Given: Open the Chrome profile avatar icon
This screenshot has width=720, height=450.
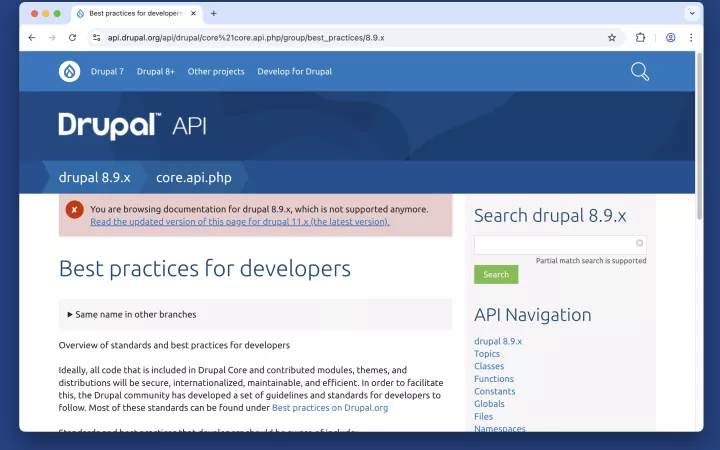Looking at the screenshot, I should 670,38.
